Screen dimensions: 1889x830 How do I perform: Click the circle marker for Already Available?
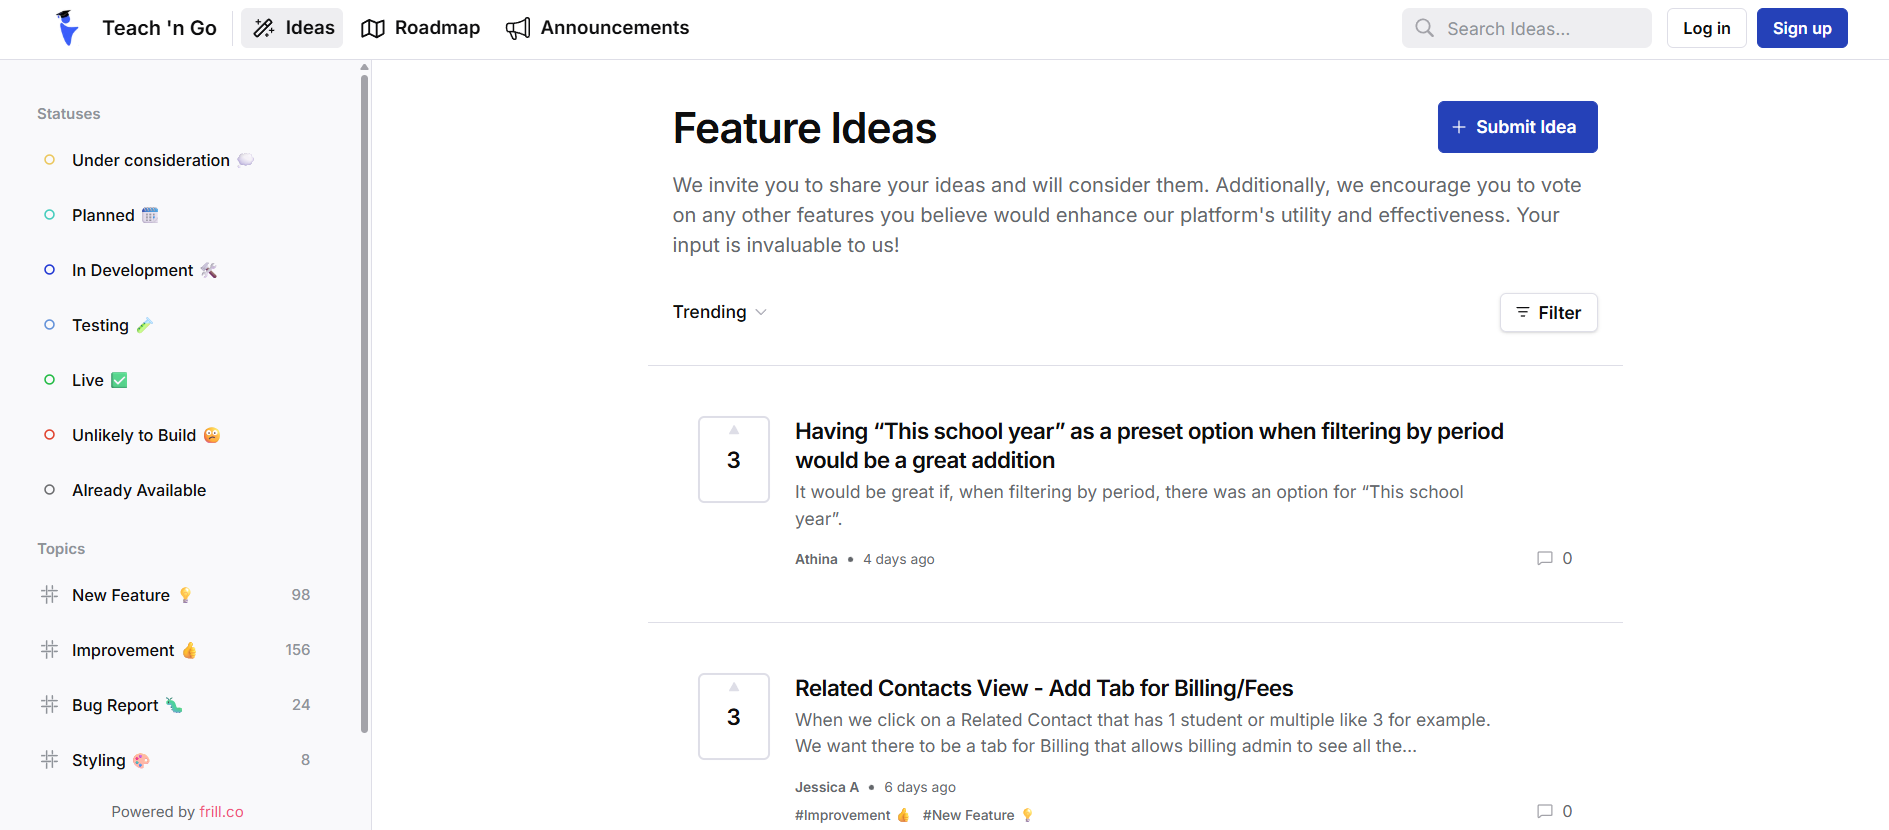click(x=49, y=490)
